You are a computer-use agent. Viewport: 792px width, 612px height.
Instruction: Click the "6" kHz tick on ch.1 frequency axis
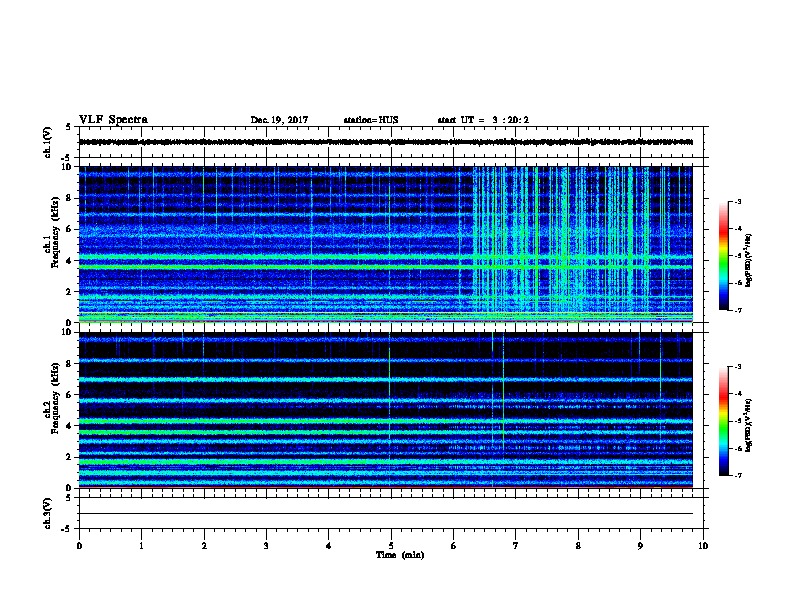[69, 229]
